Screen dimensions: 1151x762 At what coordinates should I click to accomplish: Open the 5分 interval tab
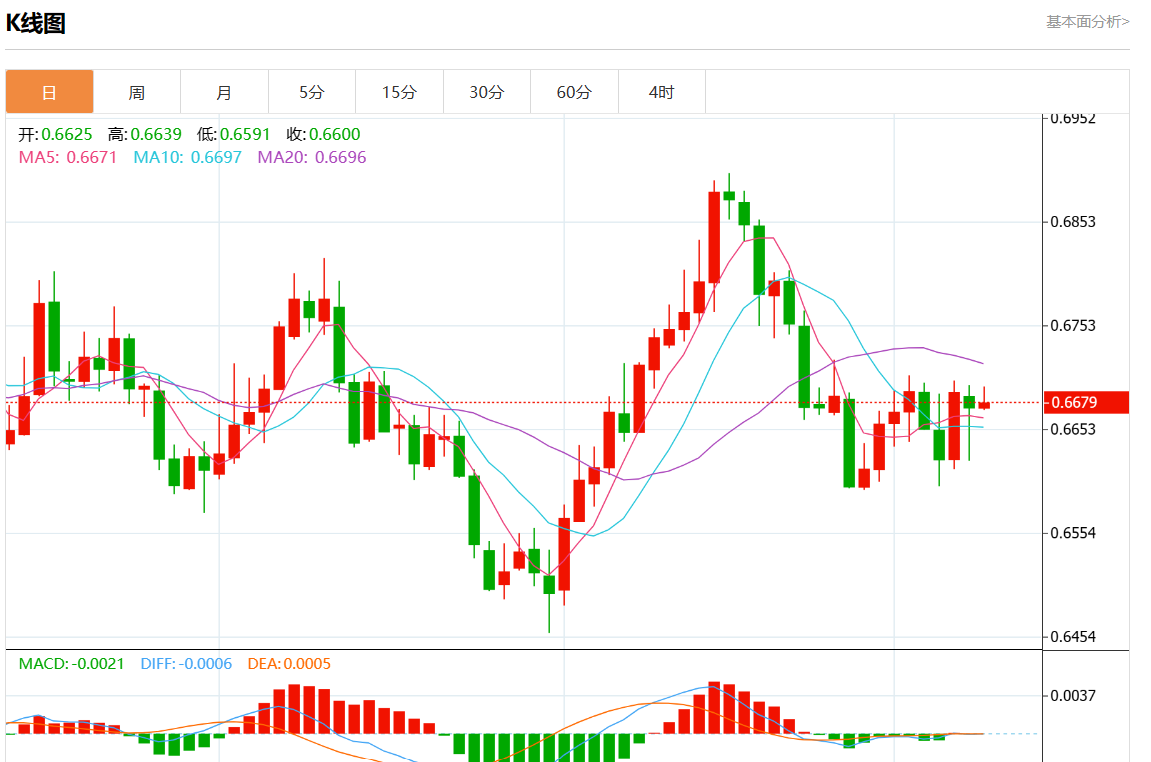click(311, 92)
